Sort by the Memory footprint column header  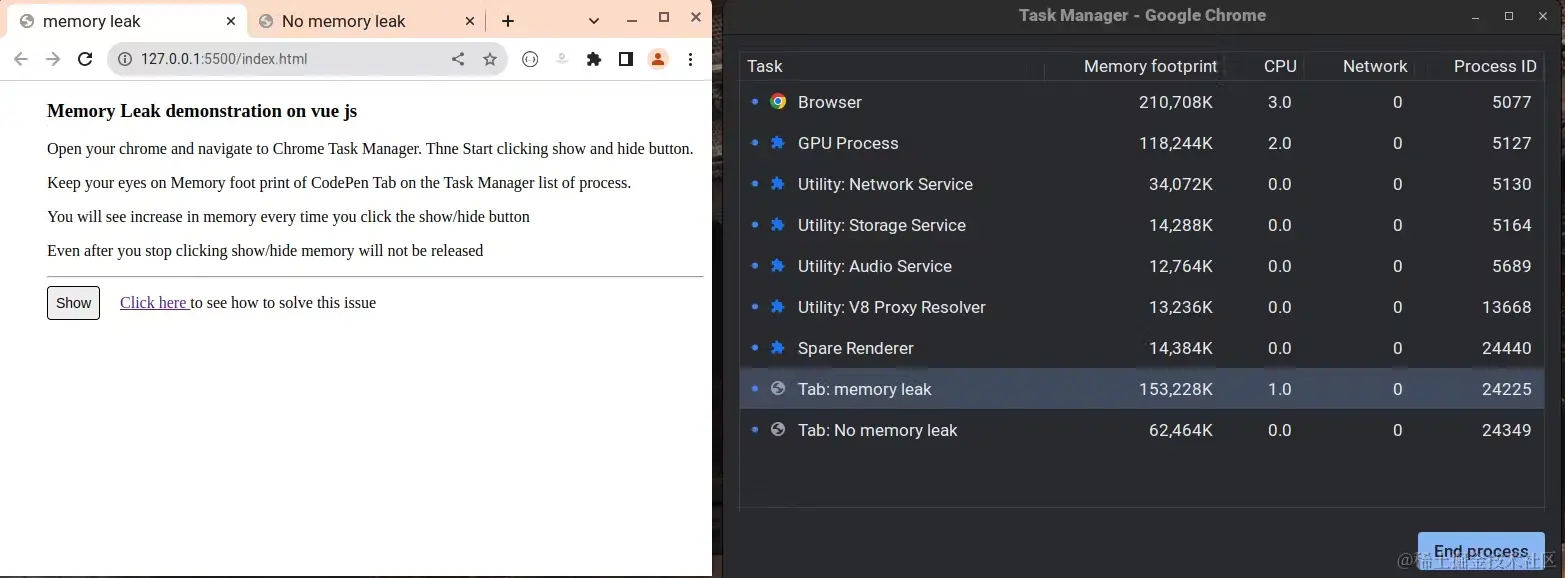click(x=1150, y=66)
